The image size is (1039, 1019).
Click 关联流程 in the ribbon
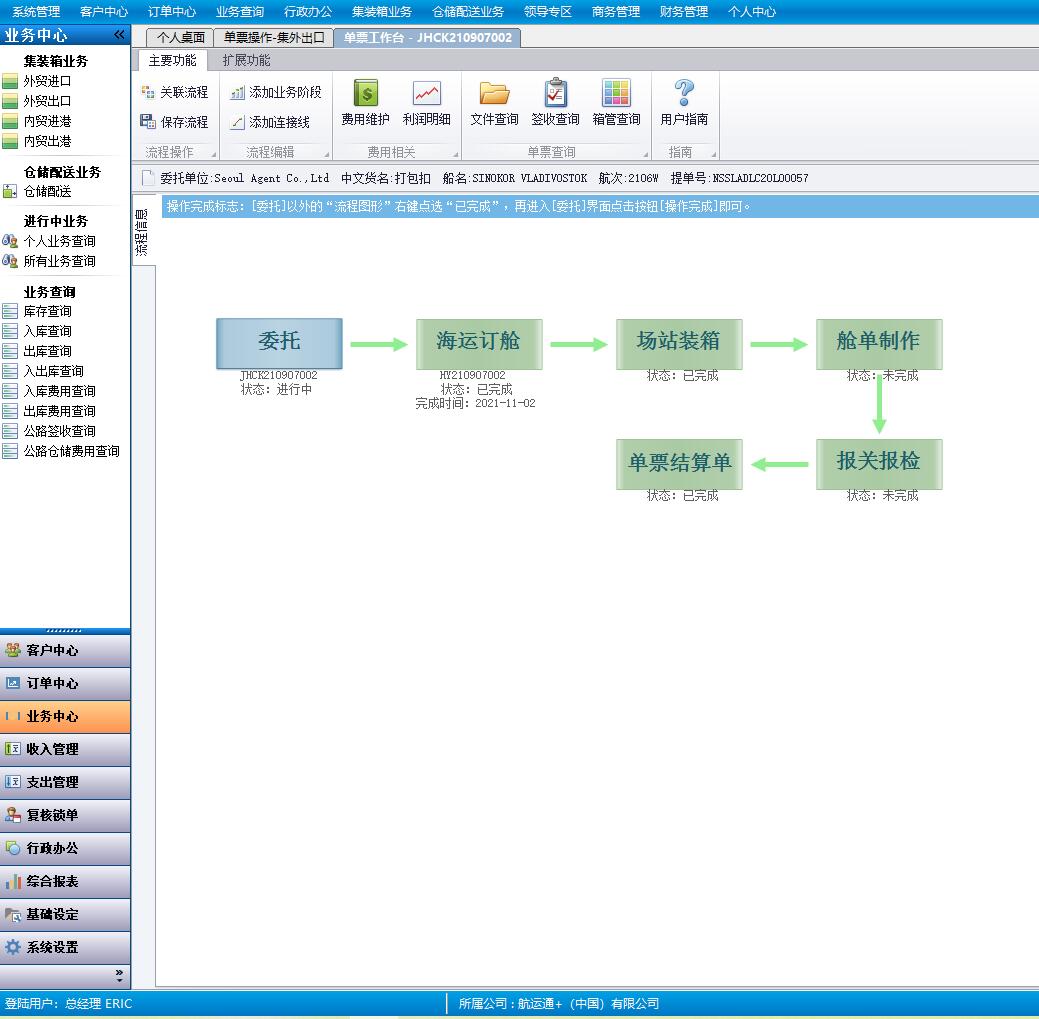coord(175,92)
